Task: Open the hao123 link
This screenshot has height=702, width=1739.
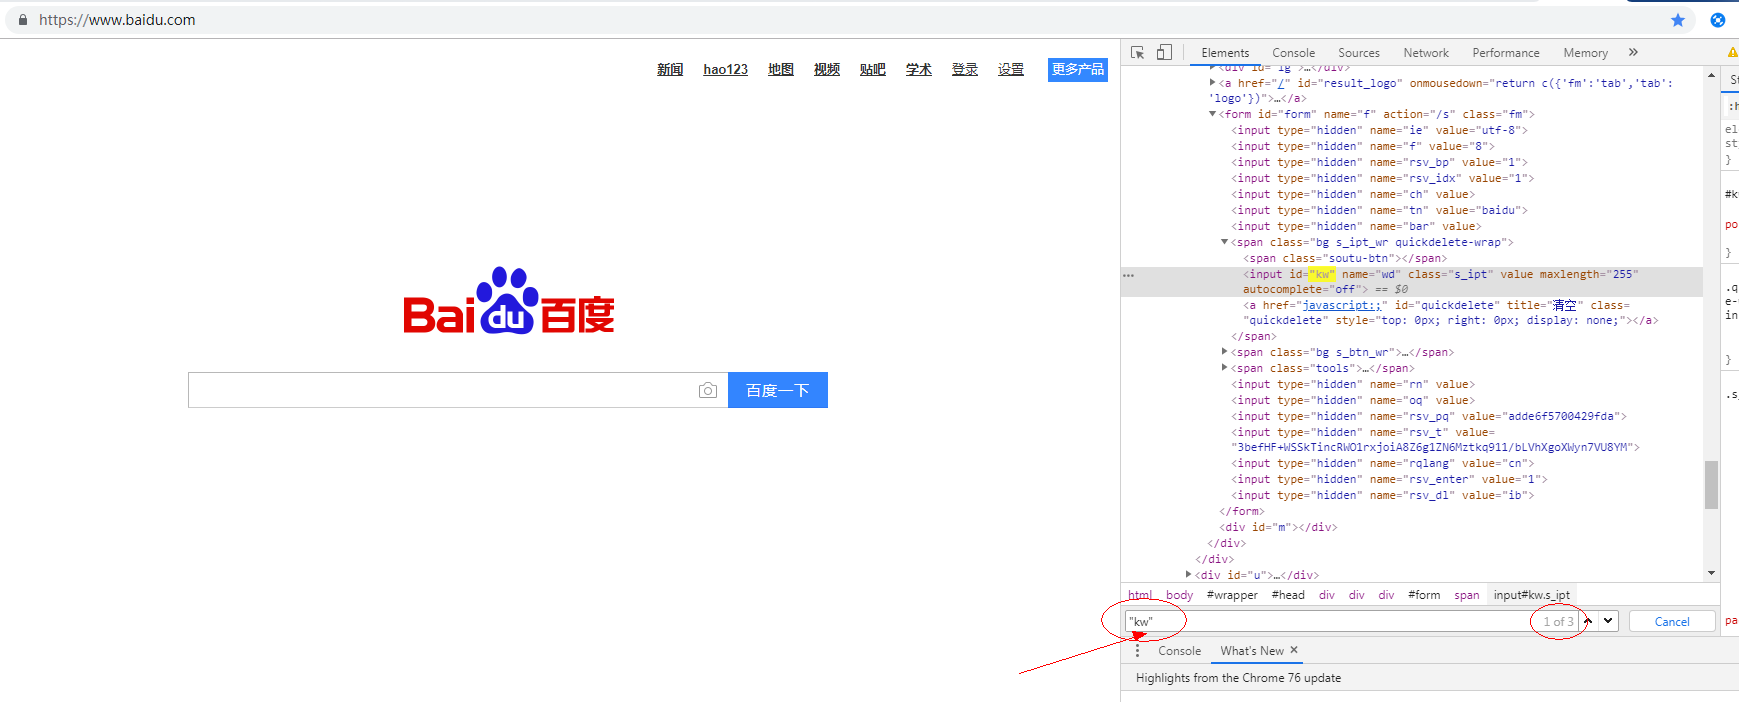Action: tap(725, 69)
